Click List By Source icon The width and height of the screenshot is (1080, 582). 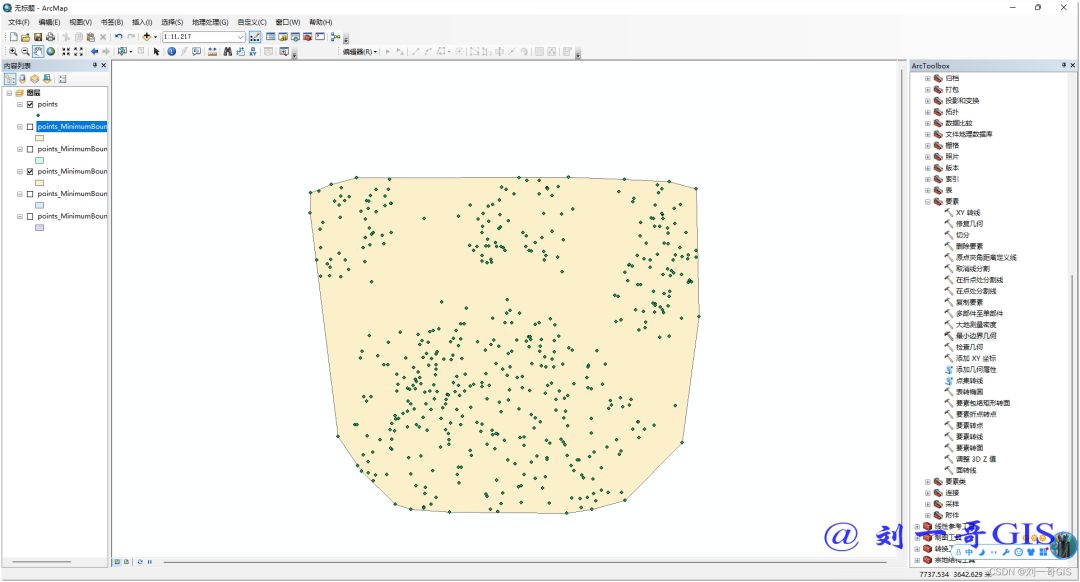22,79
